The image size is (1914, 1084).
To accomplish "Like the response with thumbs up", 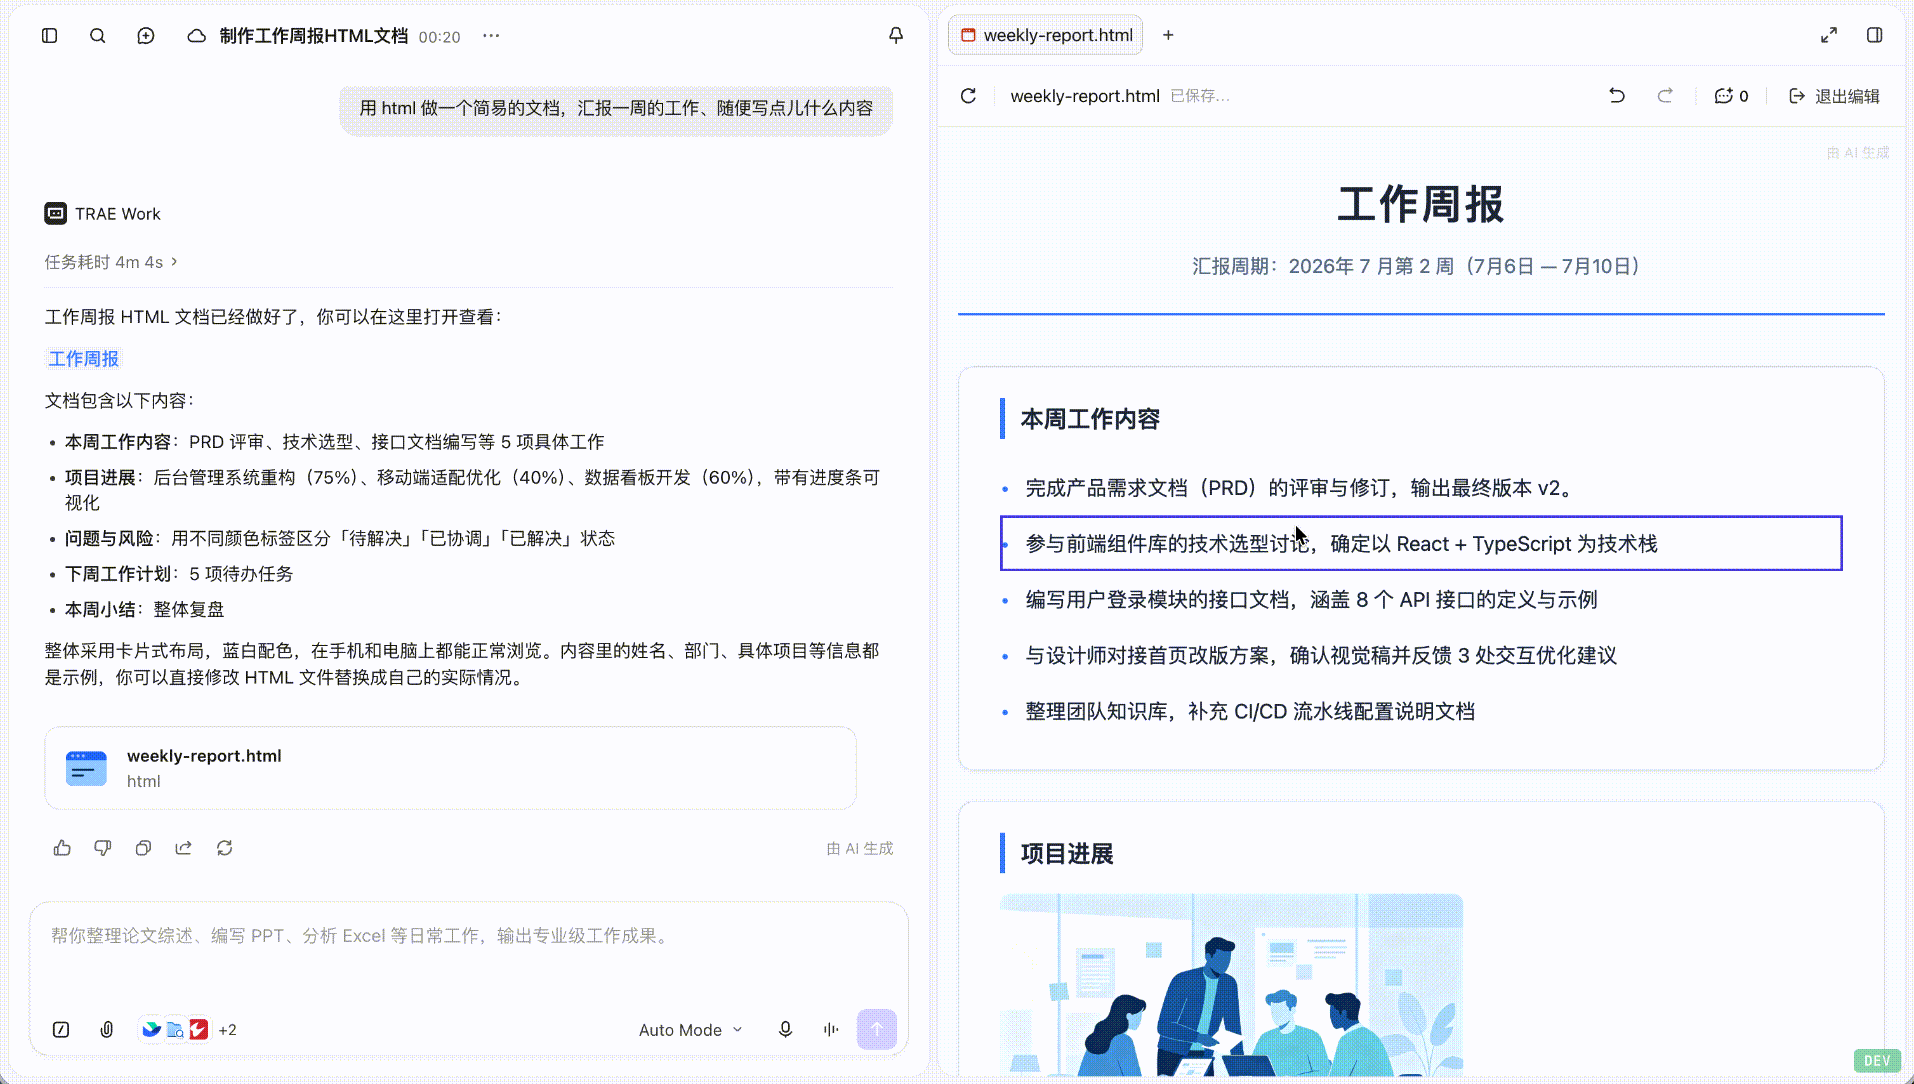I will tap(62, 848).
